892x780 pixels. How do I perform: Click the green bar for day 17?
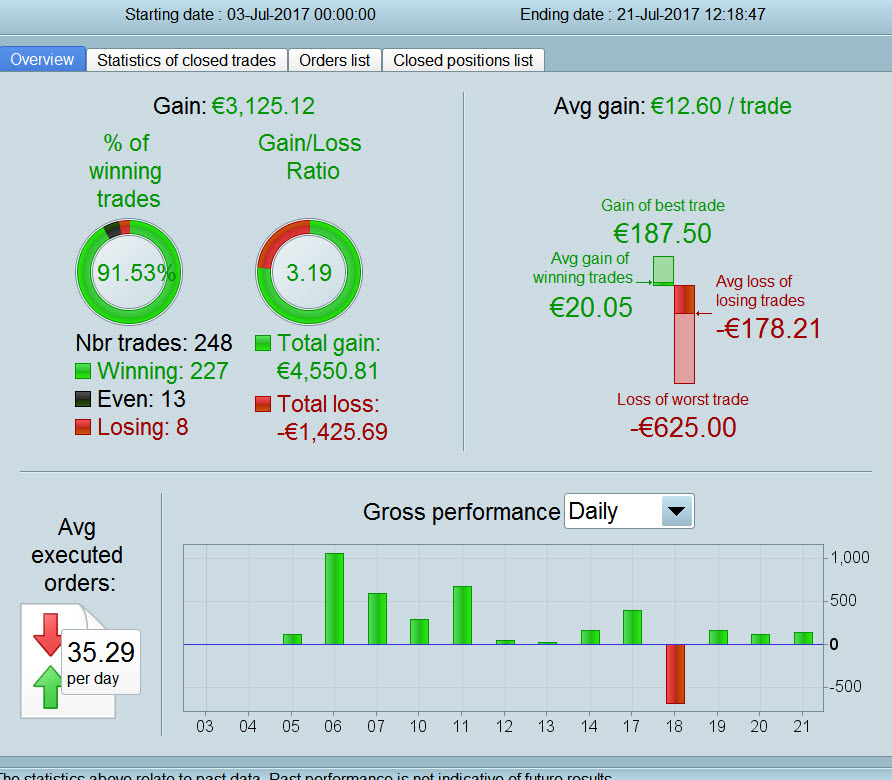click(633, 627)
